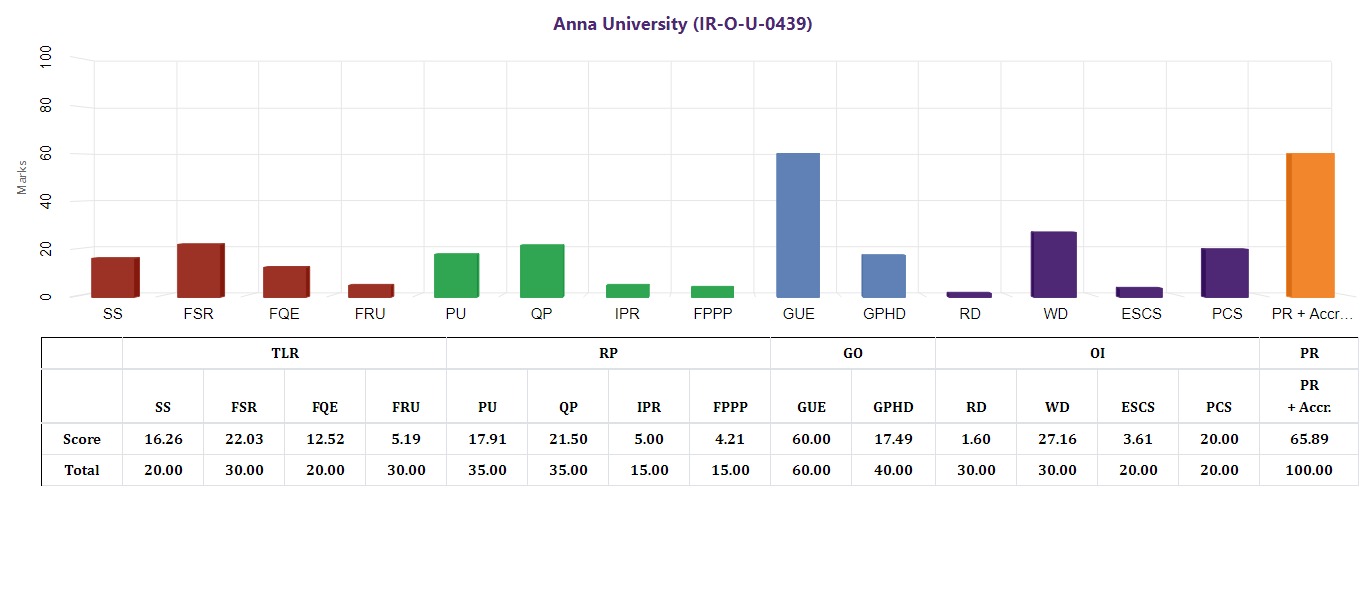1366x608 pixels.
Task: Click the GUE label on chart x-axis
Action: (799, 314)
